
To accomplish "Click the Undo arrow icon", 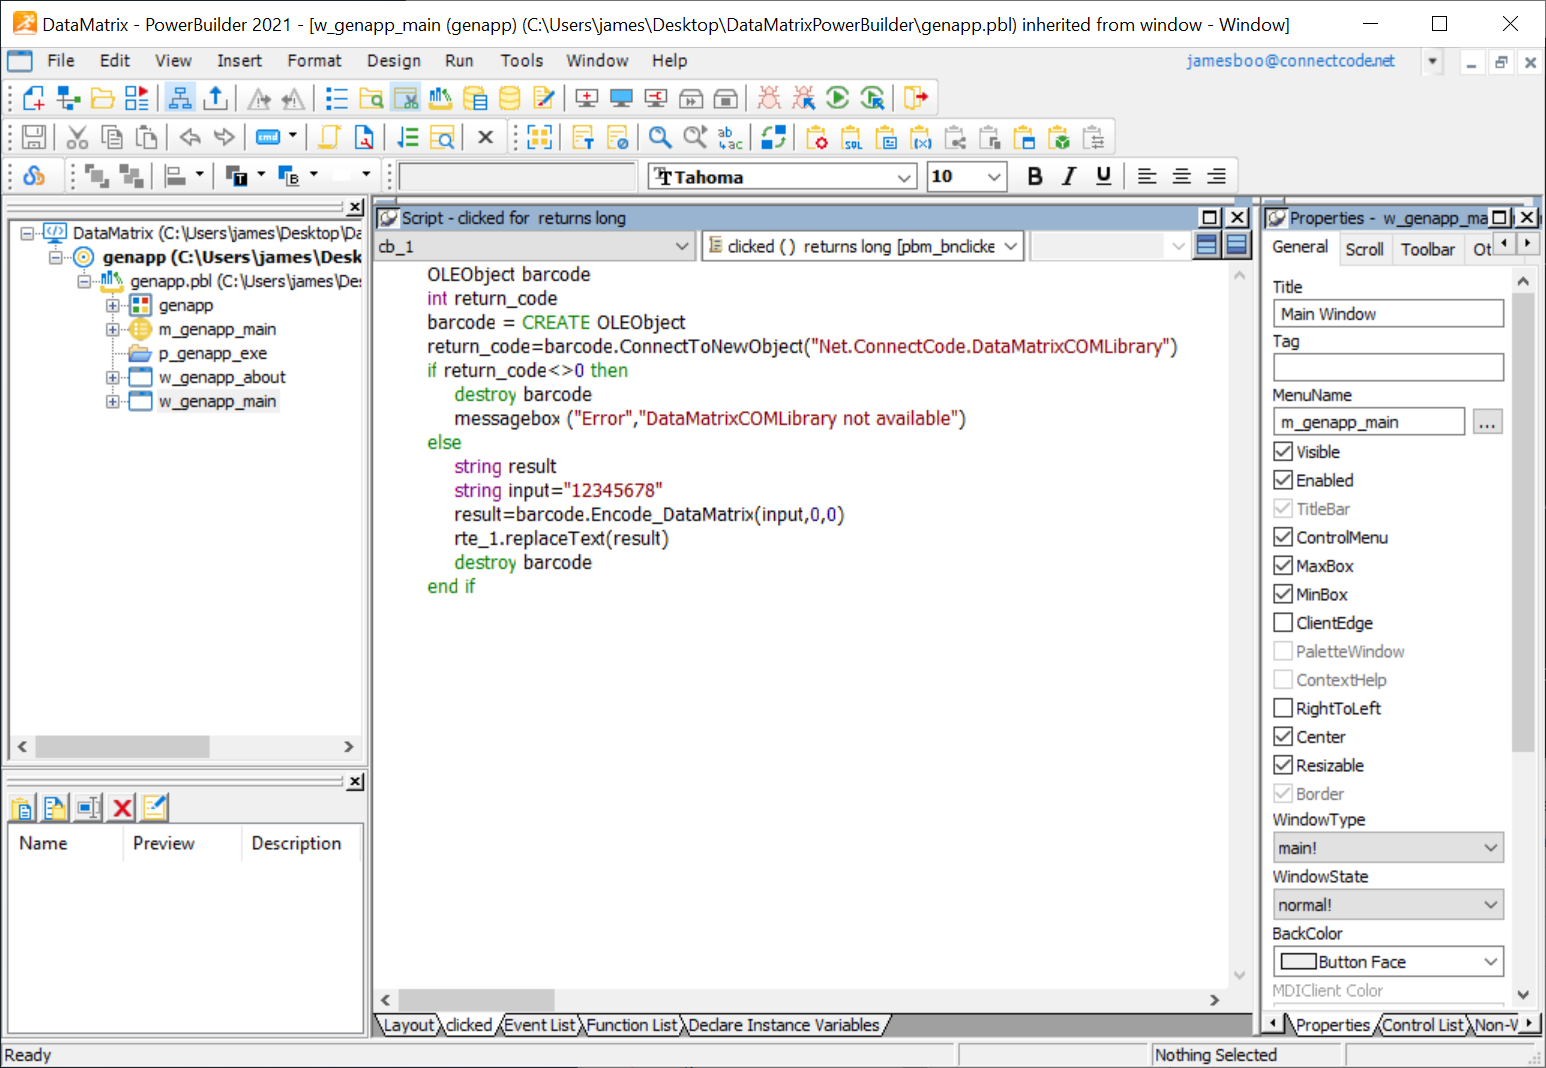I will point(190,137).
